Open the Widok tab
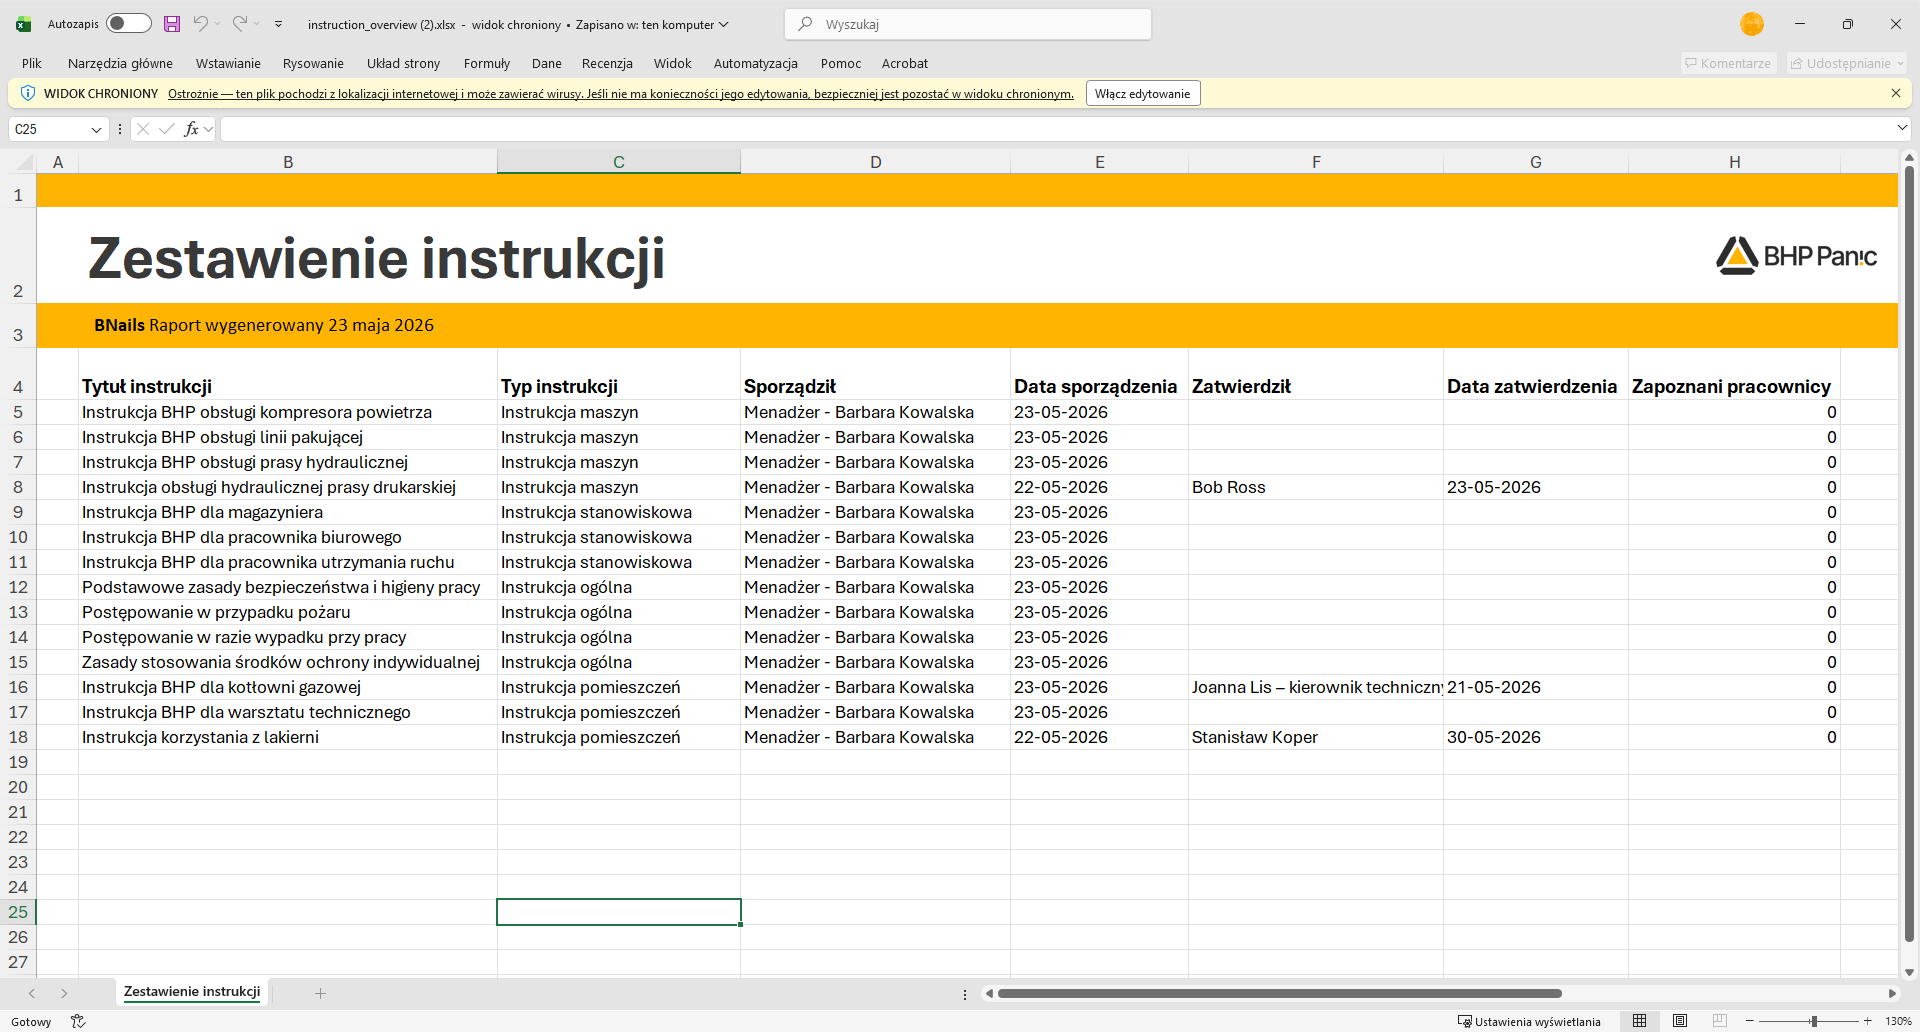This screenshot has width=1920, height=1032. point(672,63)
